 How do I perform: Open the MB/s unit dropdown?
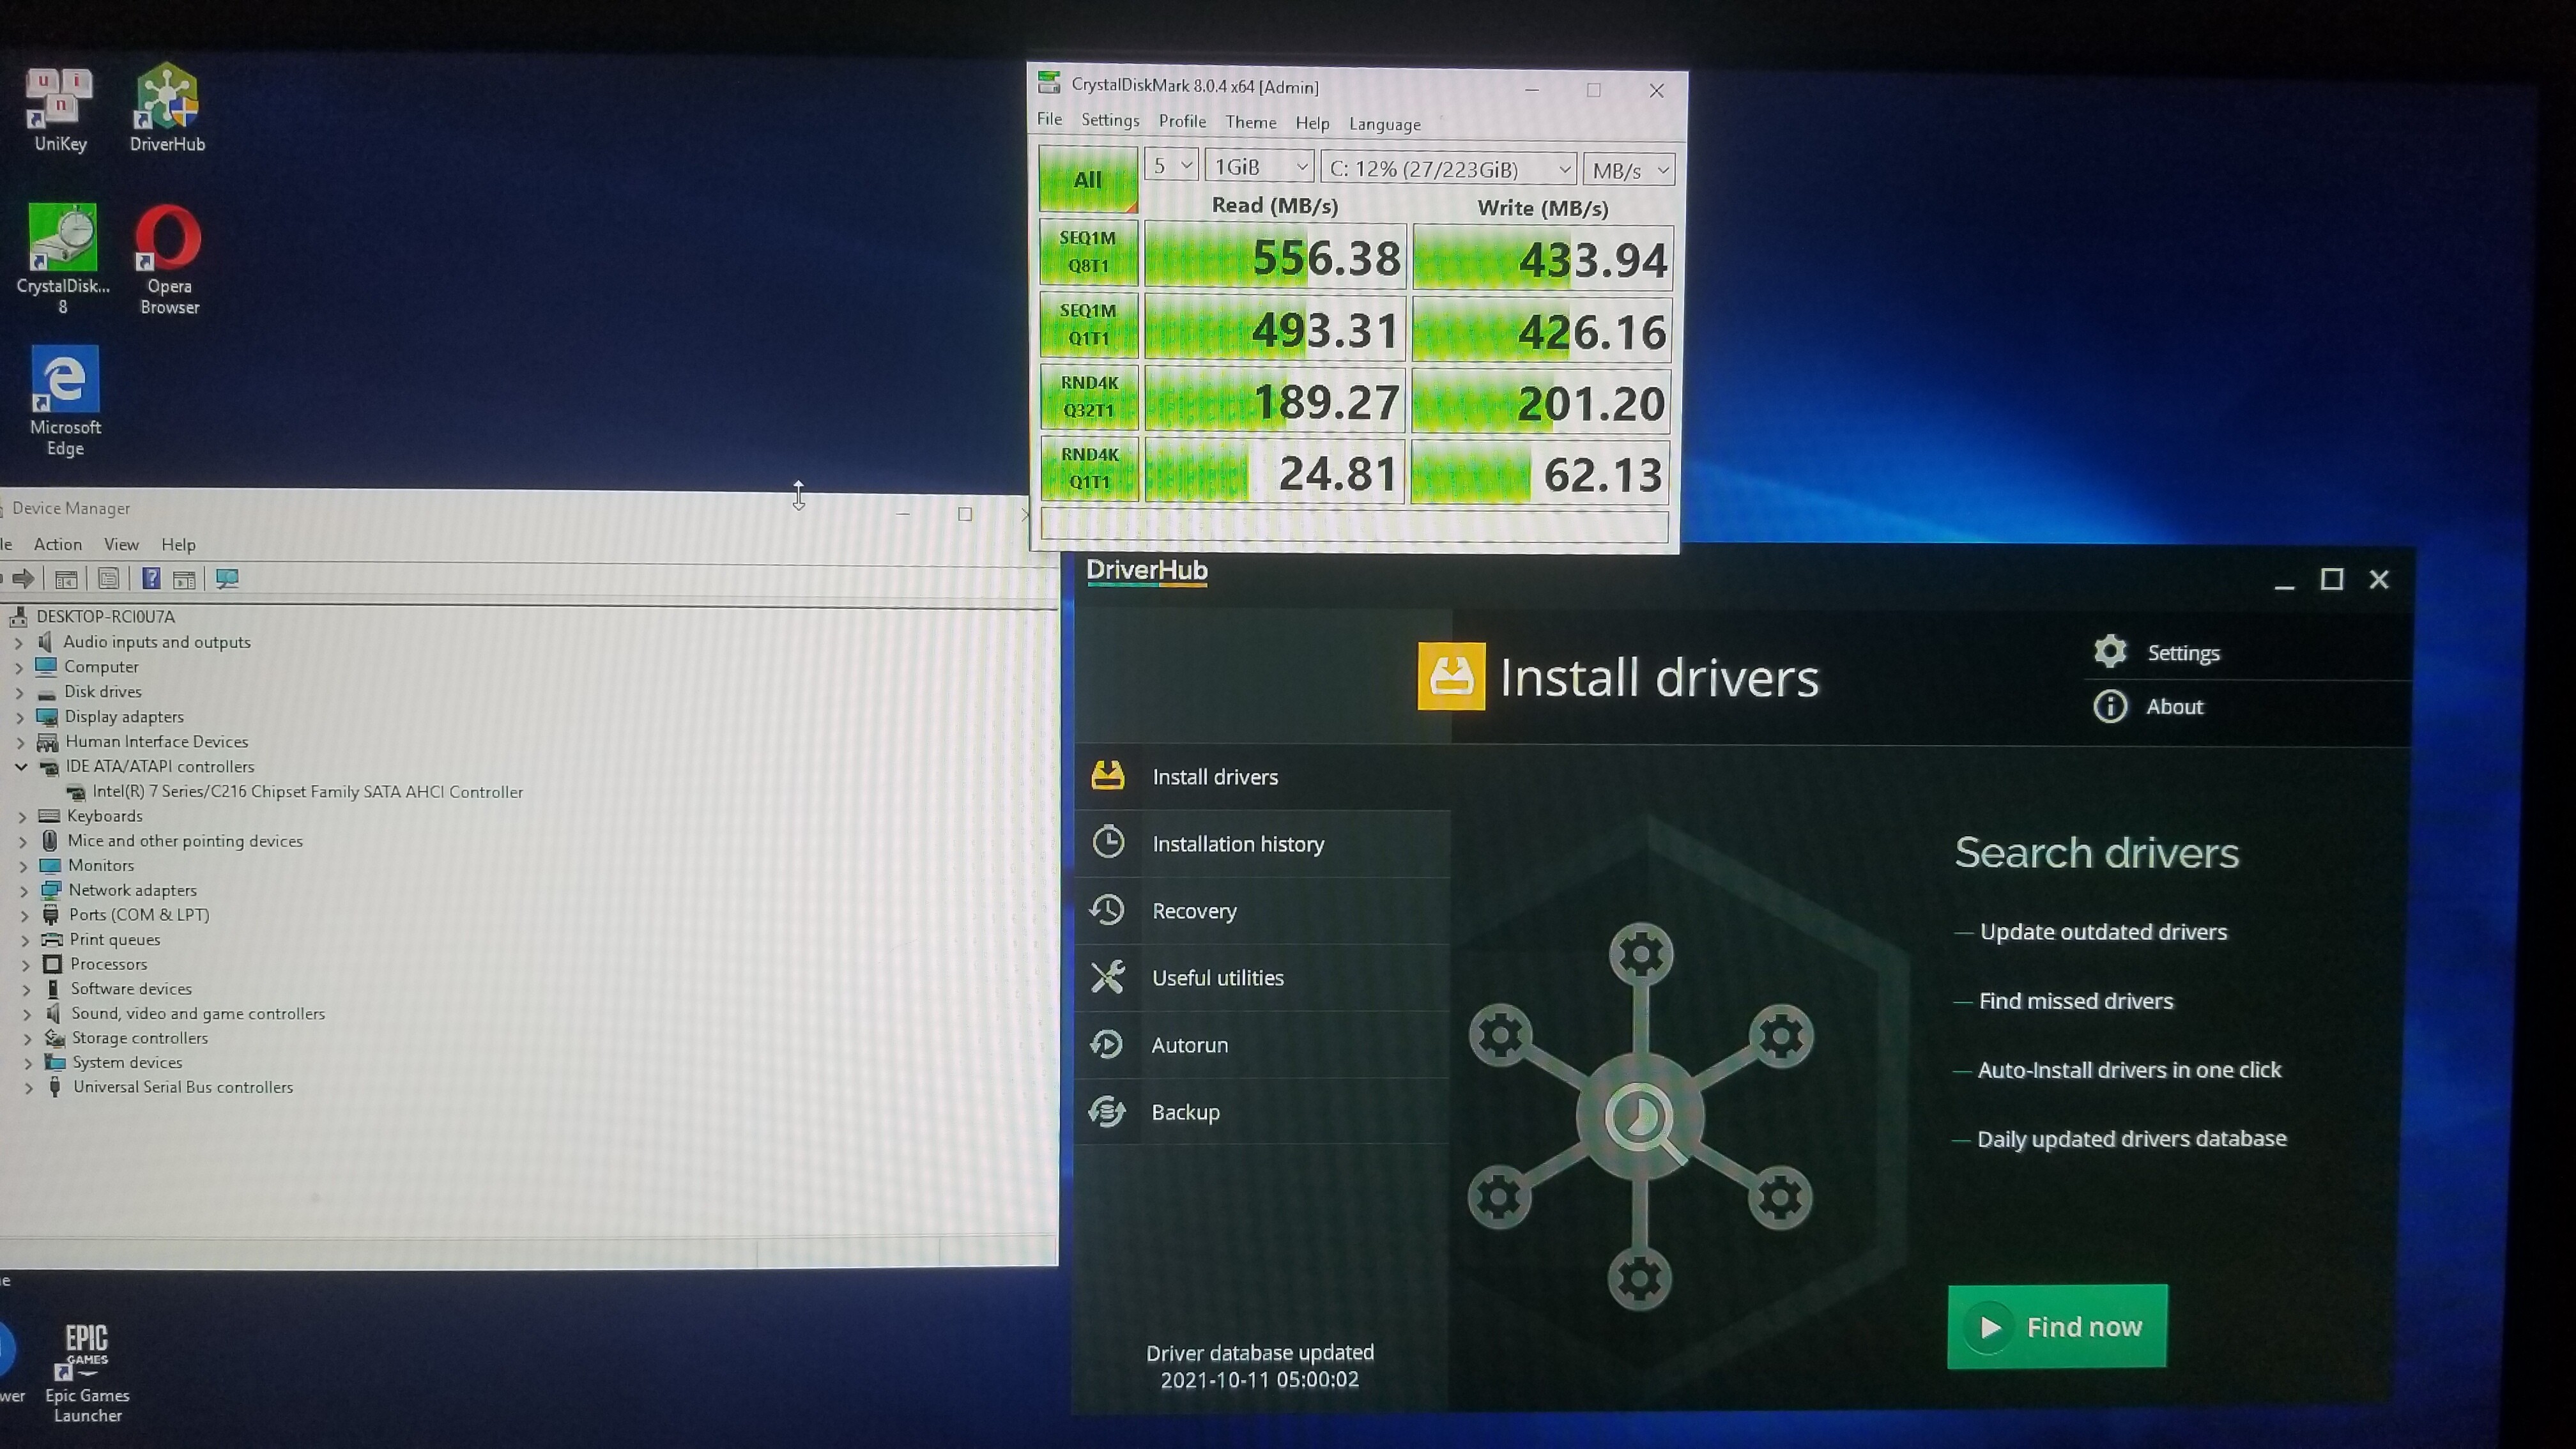1628,170
